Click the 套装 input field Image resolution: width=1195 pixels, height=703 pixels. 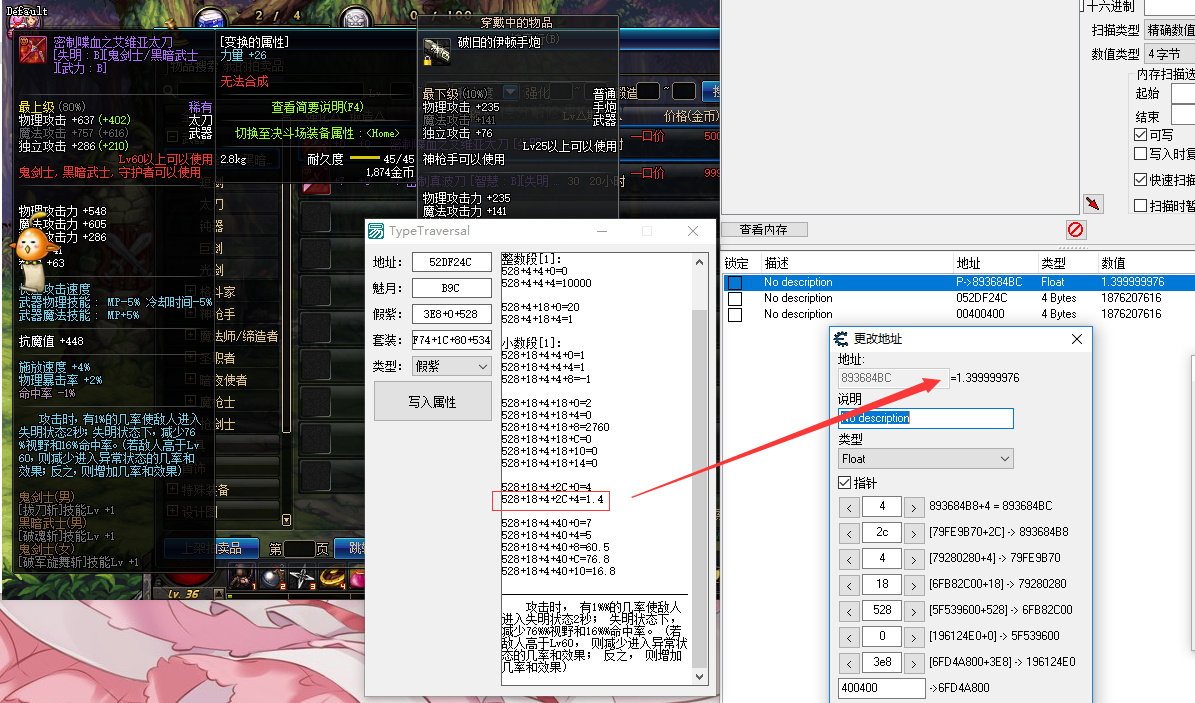(x=452, y=340)
